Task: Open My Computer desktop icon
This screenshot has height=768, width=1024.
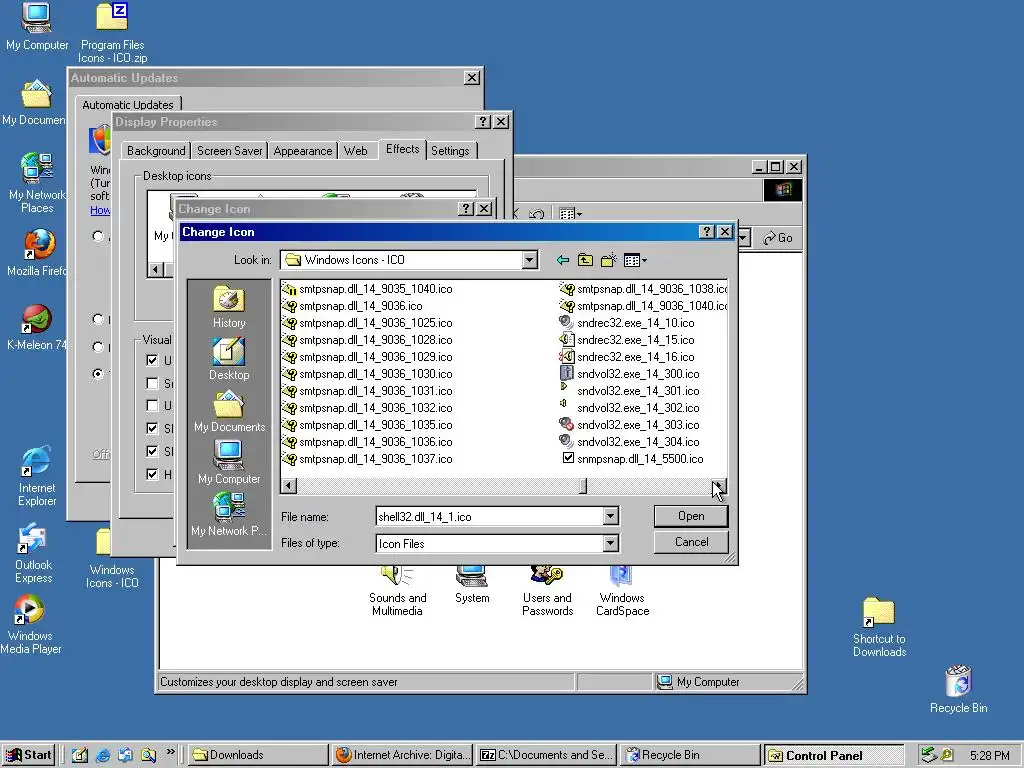Action: (x=37, y=26)
